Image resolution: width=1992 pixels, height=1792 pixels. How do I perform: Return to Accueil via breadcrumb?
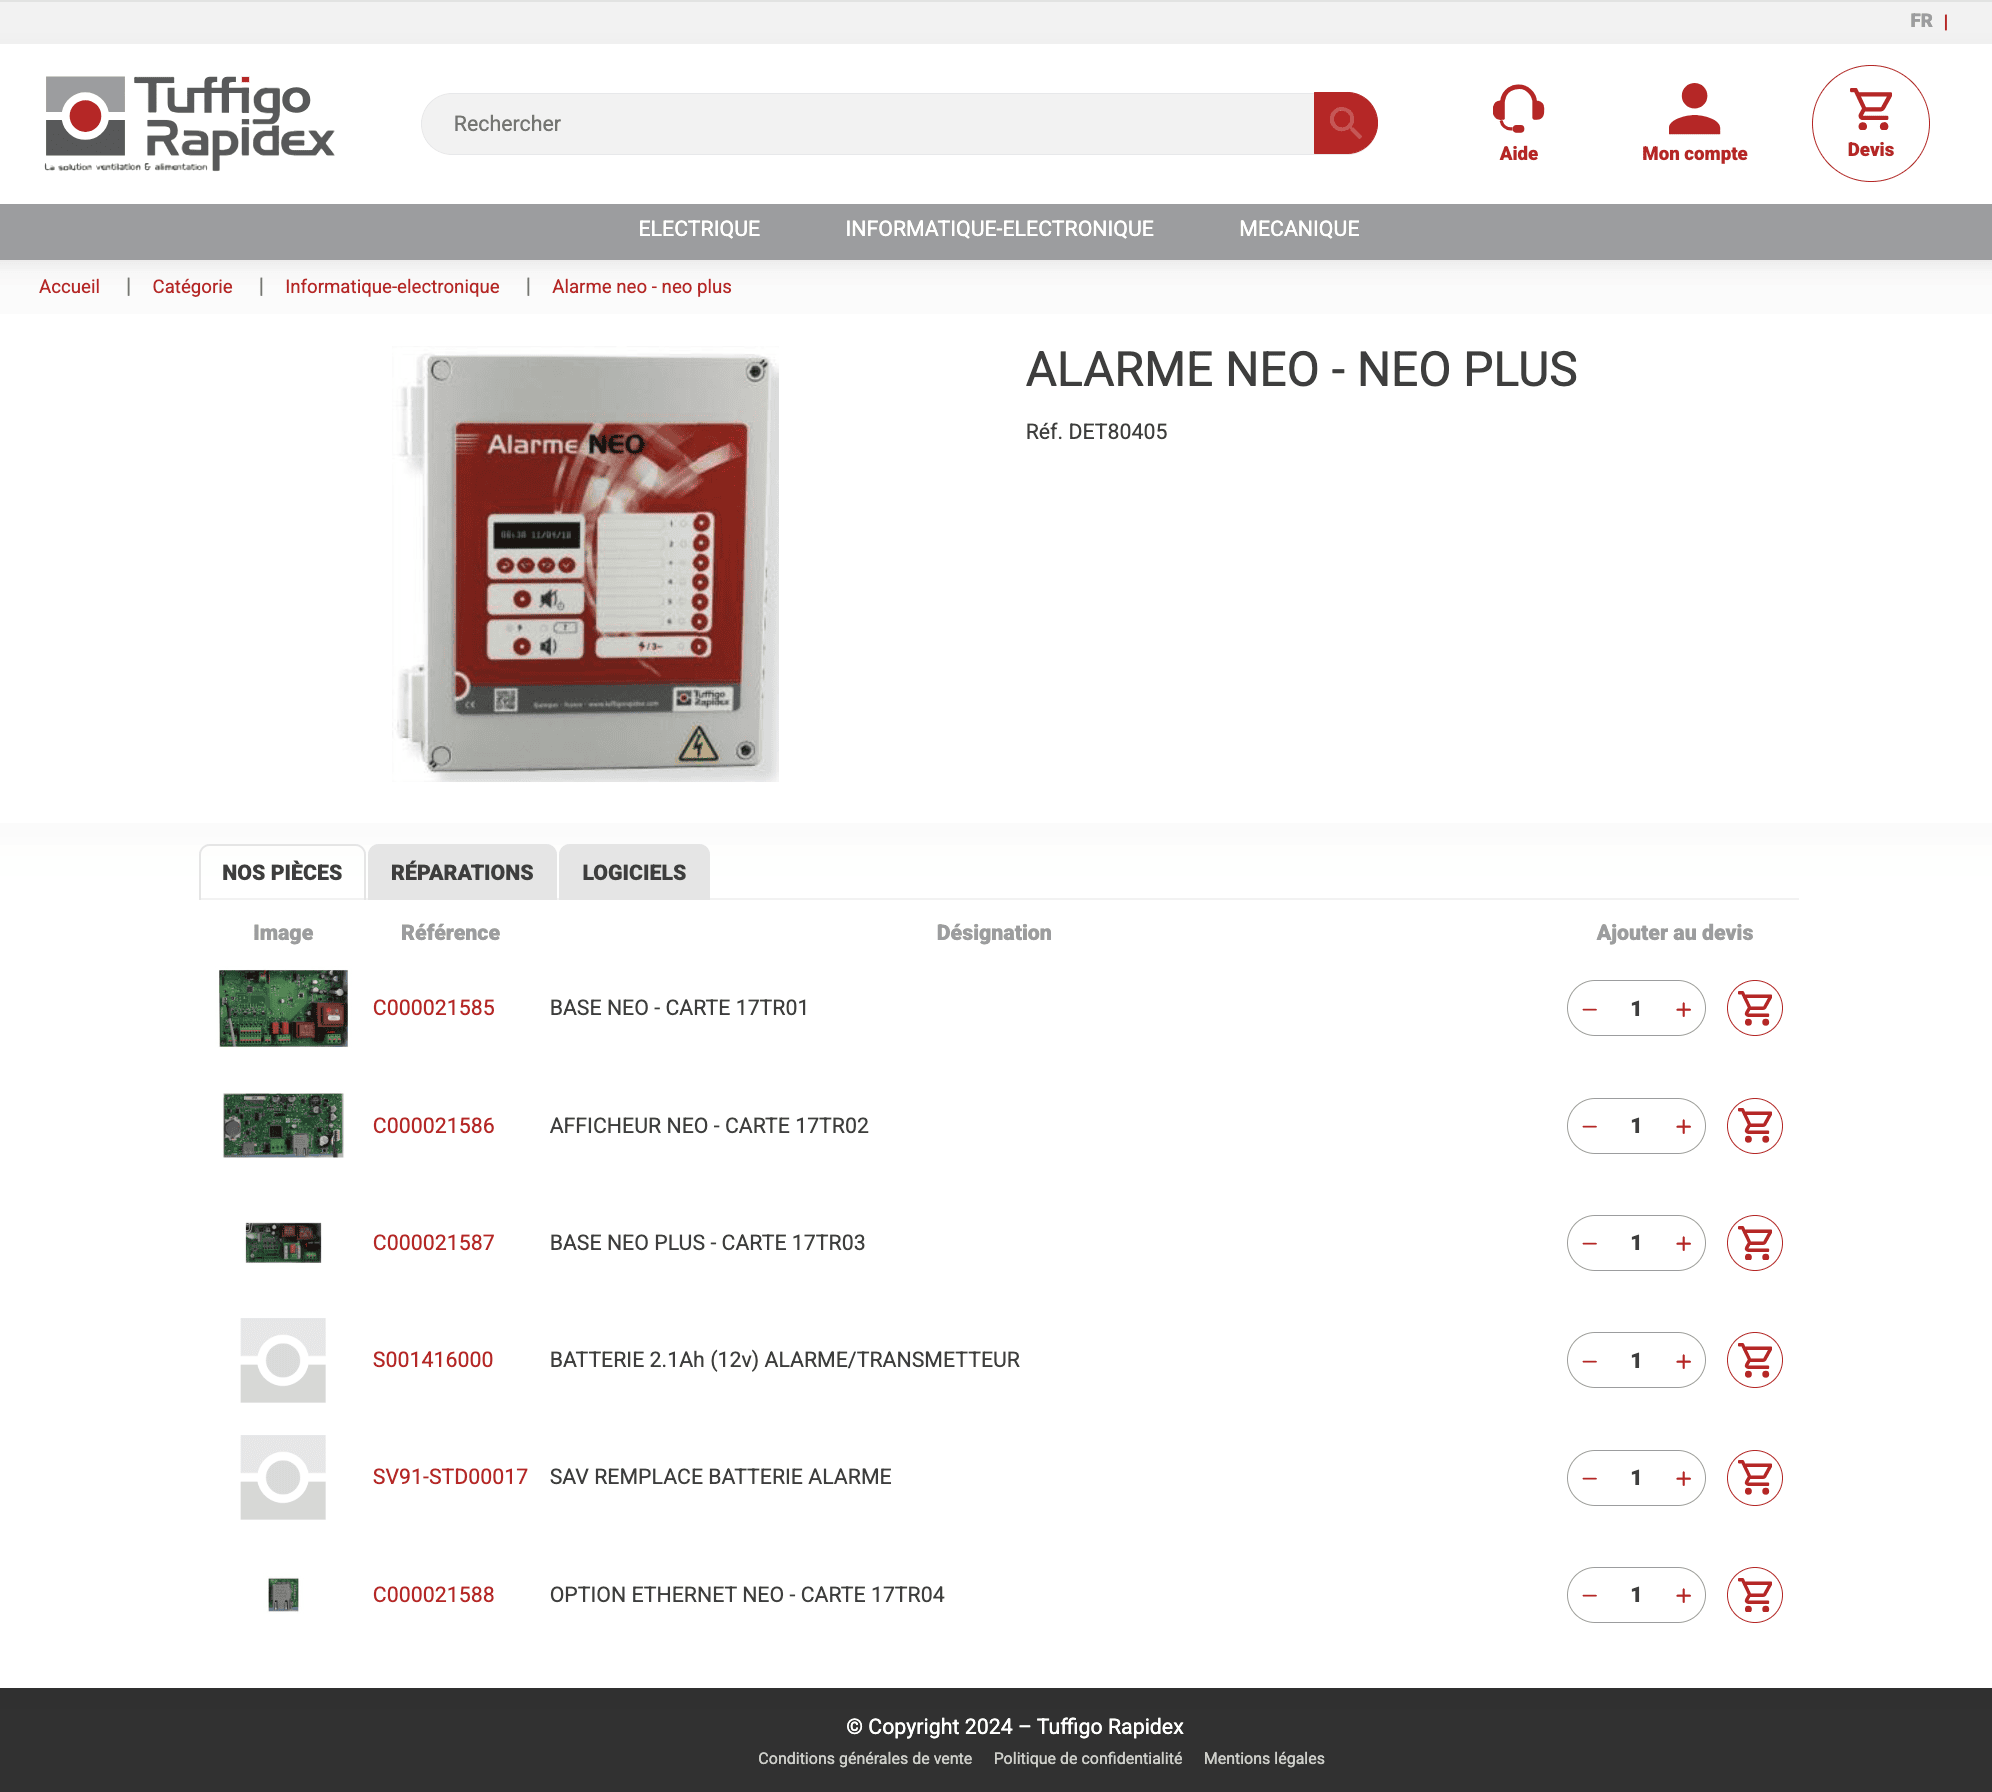tap(68, 286)
